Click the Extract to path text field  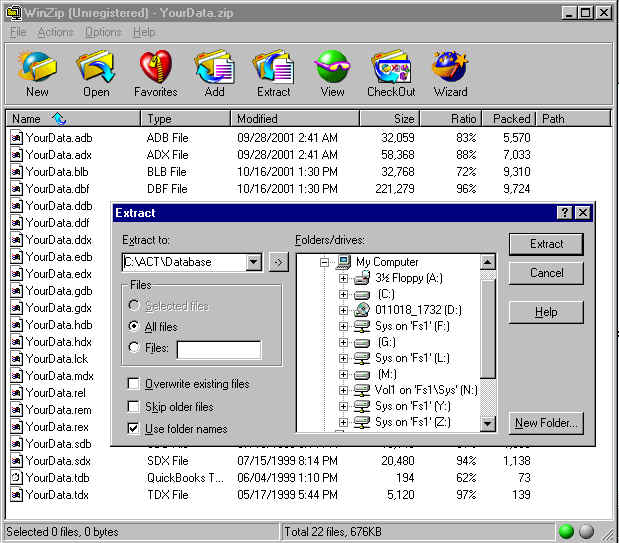click(184, 262)
